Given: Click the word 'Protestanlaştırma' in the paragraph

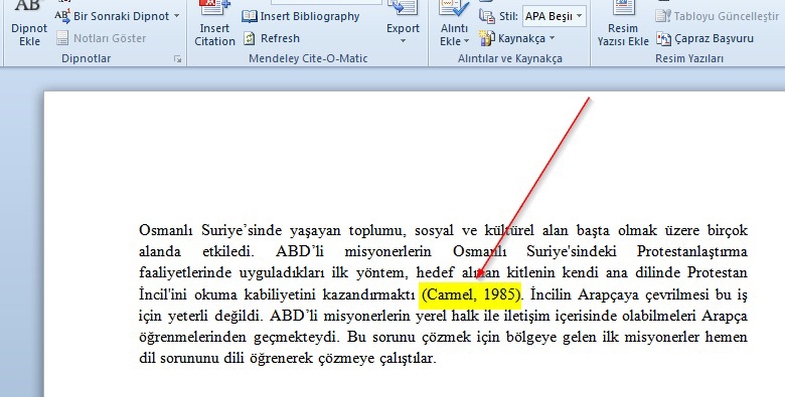Looking at the screenshot, I should pos(692,251).
